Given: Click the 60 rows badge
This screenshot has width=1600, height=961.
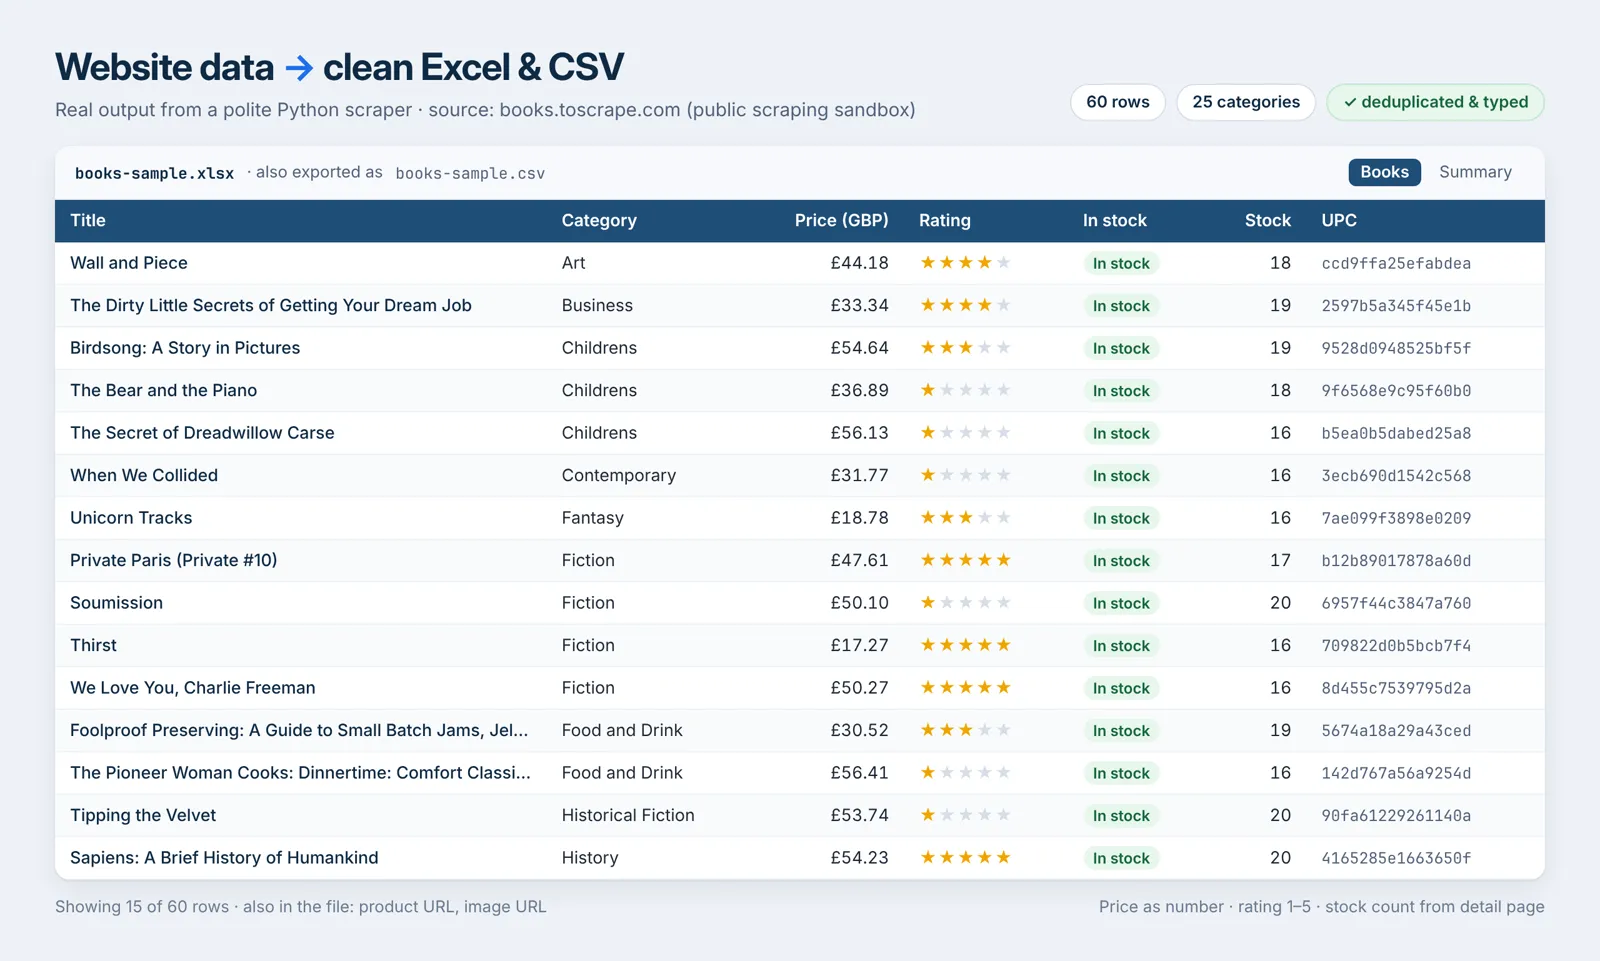Looking at the screenshot, I should pos(1118,102).
